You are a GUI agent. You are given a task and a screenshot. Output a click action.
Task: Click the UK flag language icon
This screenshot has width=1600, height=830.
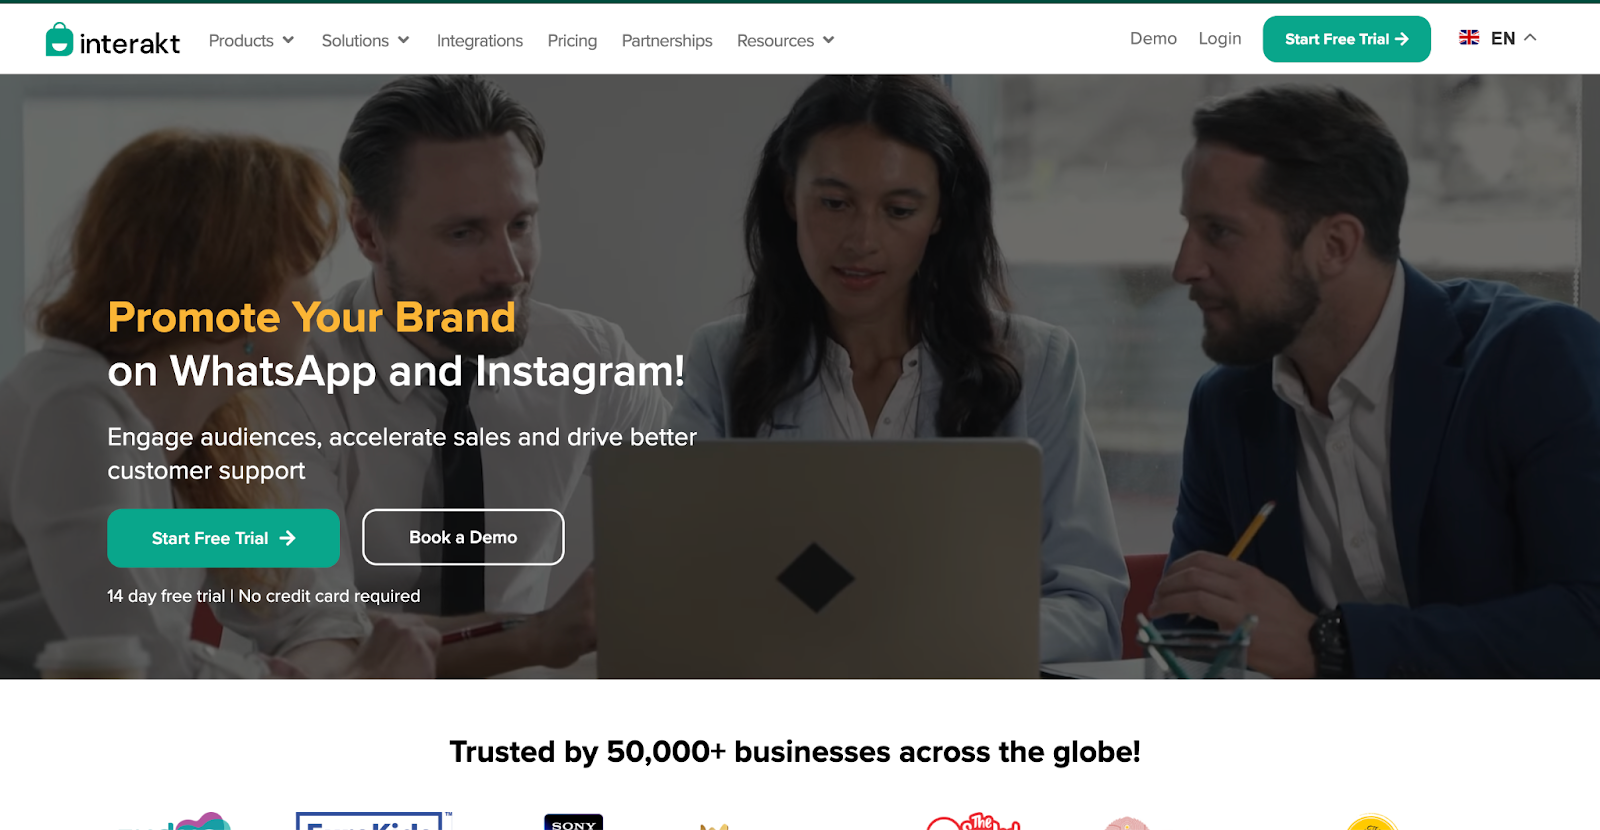pos(1469,38)
